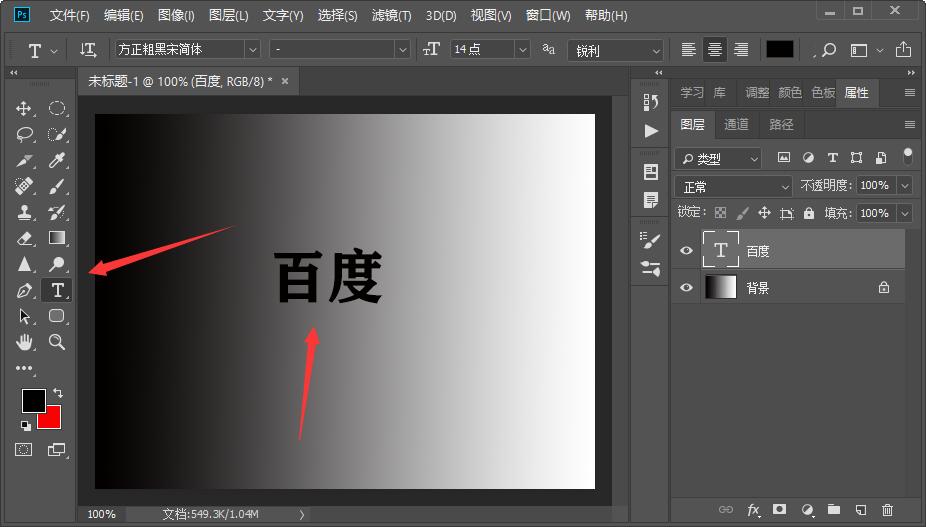Toggle the layer filter switch
Viewport: 926px width, 527px height.
click(x=908, y=157)
